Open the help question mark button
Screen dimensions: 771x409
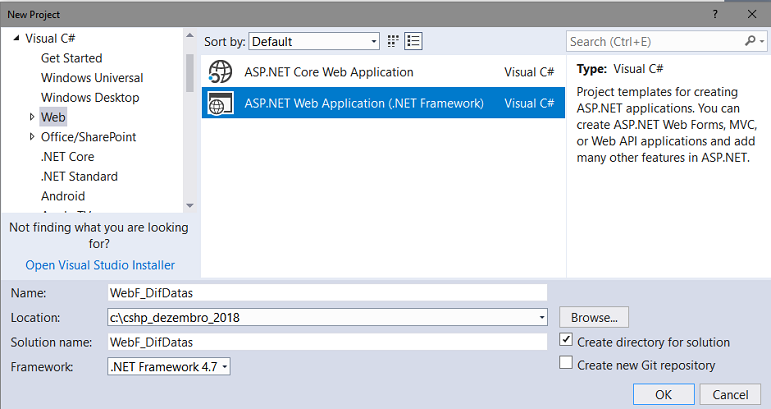715,14
